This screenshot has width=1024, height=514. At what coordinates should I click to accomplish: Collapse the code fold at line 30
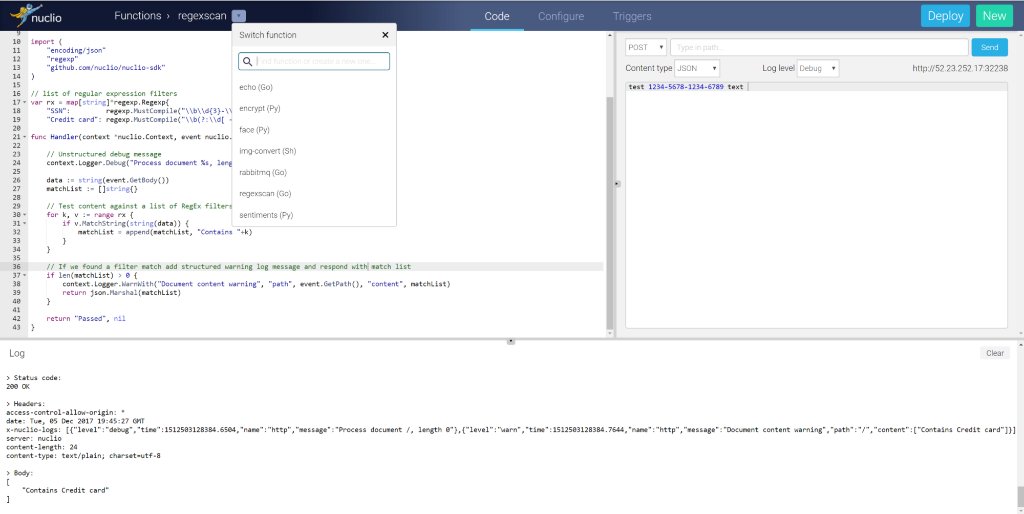(x=25, y=215)
